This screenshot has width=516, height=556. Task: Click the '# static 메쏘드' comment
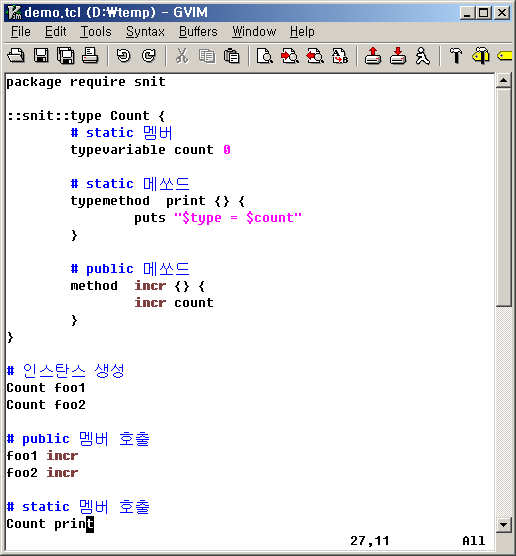(x=130, y=184)
